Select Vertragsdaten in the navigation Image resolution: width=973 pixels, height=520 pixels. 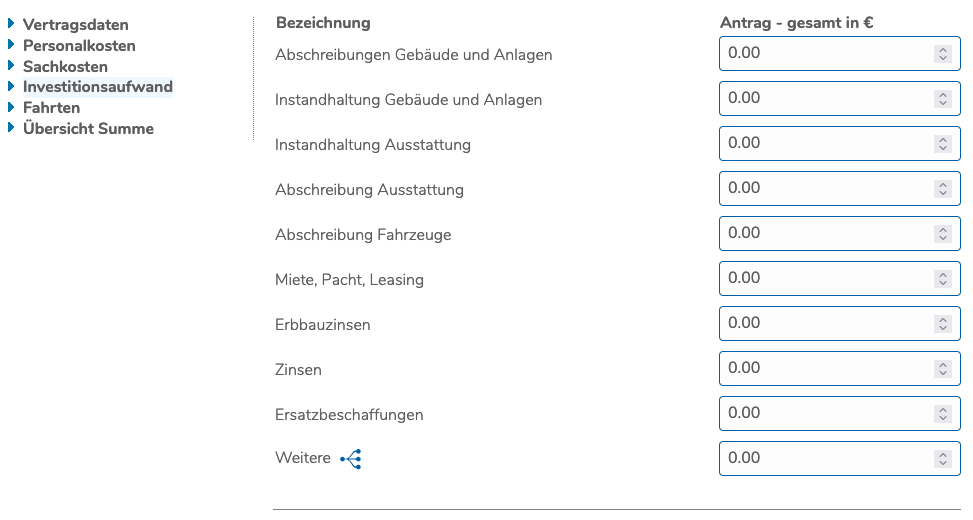[x=76, y=25]
